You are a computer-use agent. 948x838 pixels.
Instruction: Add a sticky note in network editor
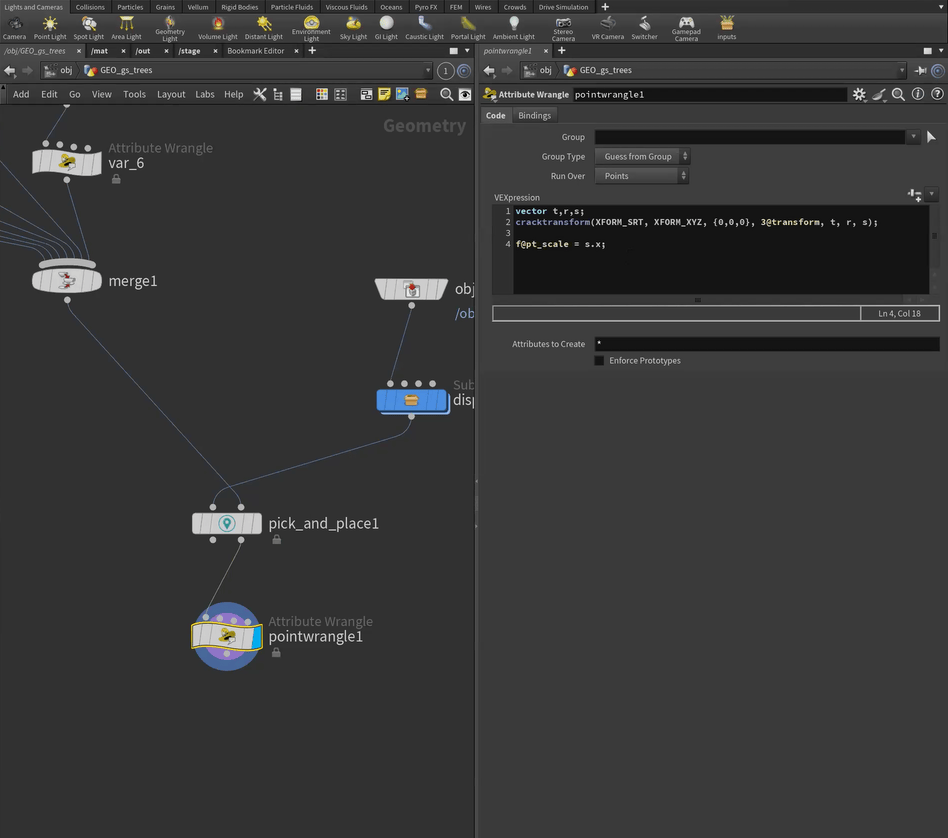click(384, 94)
